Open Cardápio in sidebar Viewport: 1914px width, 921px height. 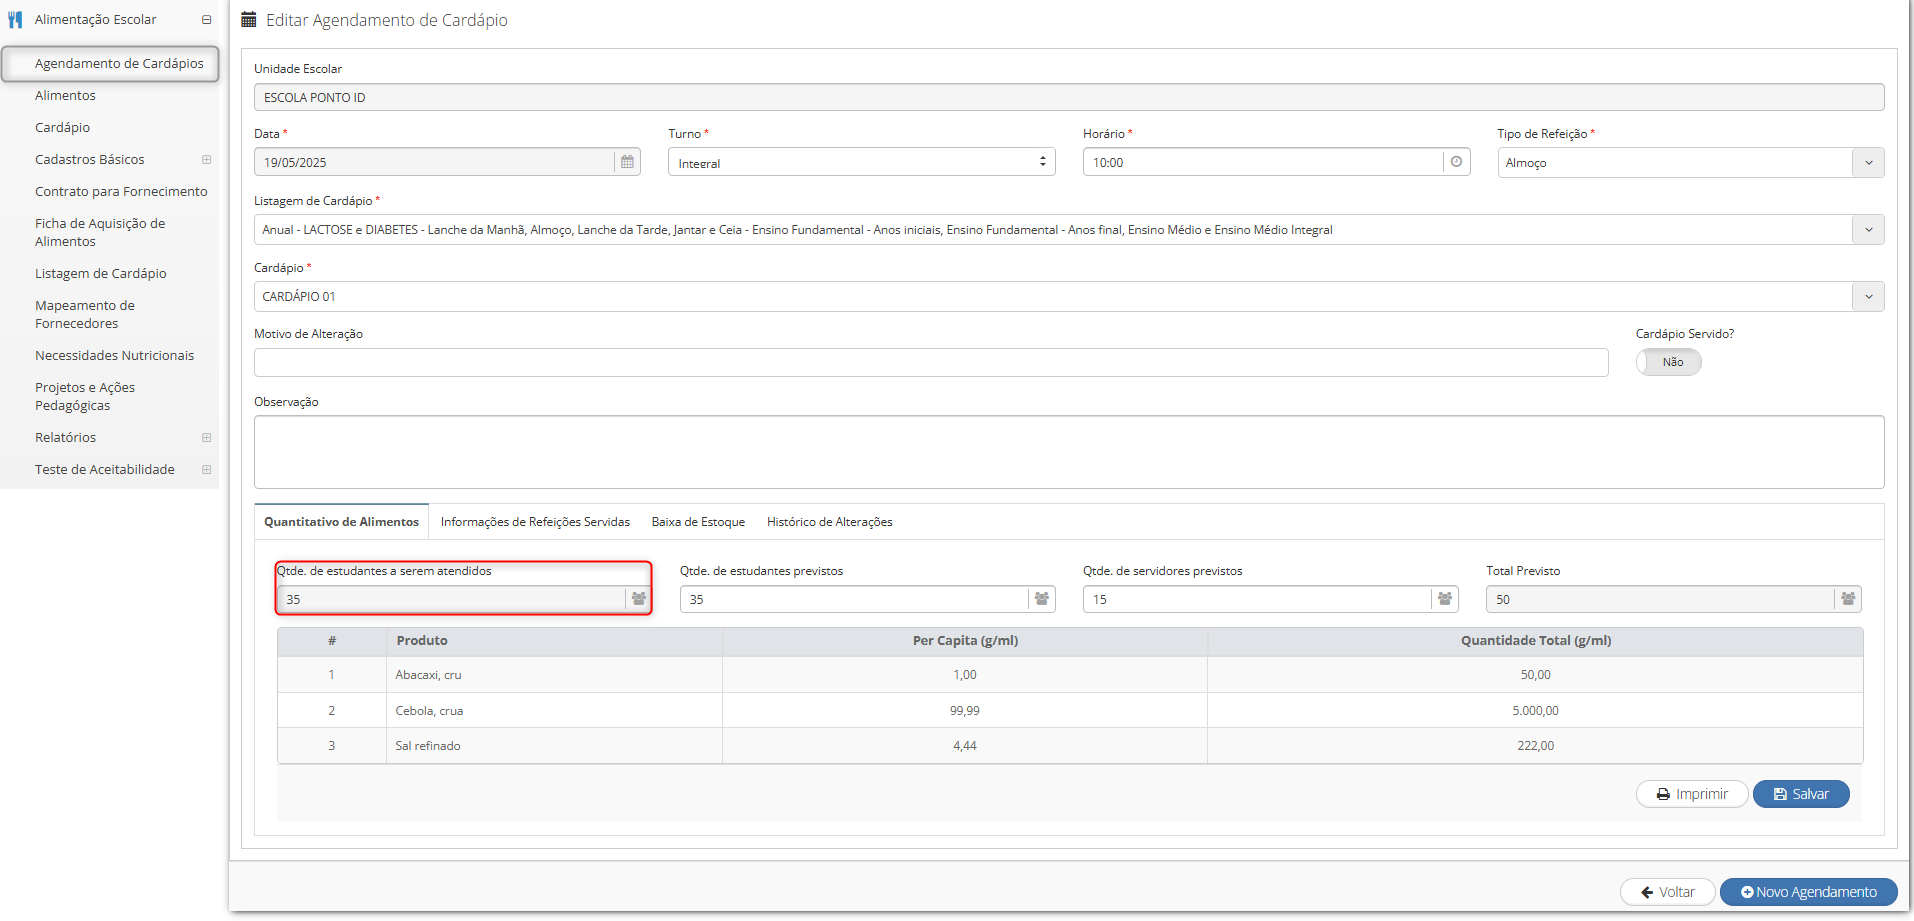pos(62,128)
